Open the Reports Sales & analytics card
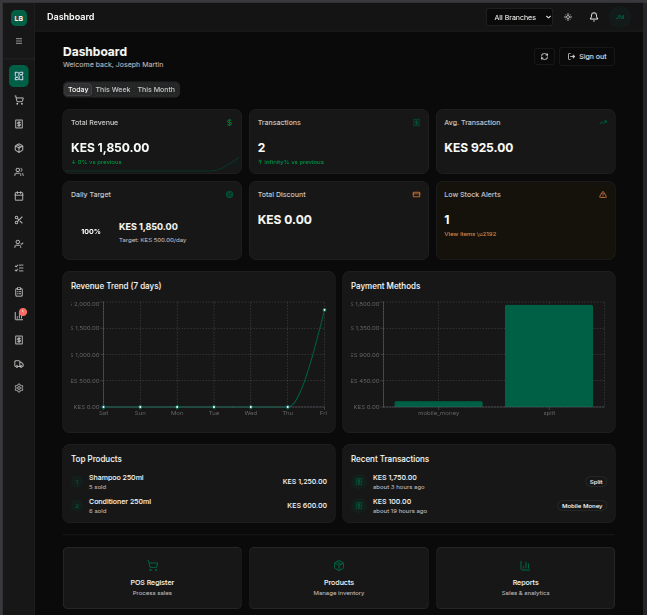 click(x=525, y=578)
